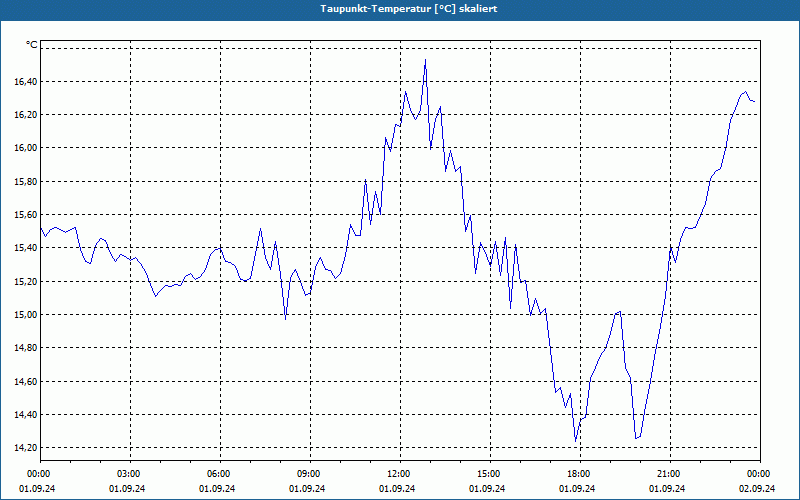Click the 14,40 y-axis label

pos(25,415)
